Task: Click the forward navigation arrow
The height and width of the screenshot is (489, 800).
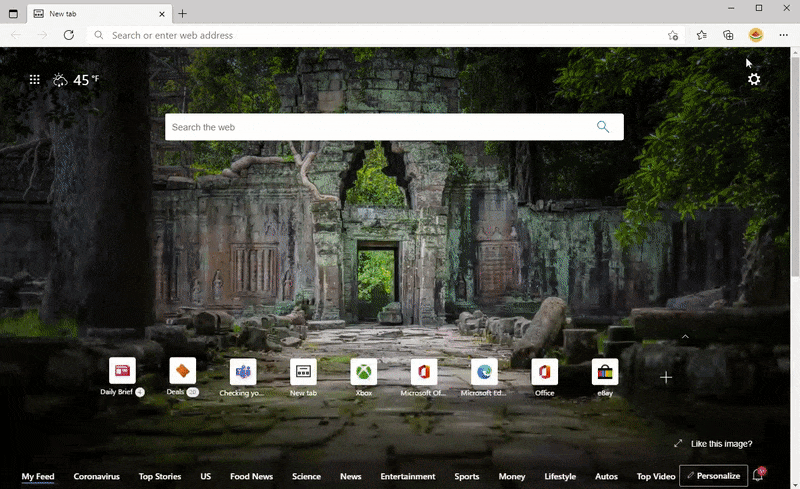Action: pyautogui.click(x=42, y=35)
